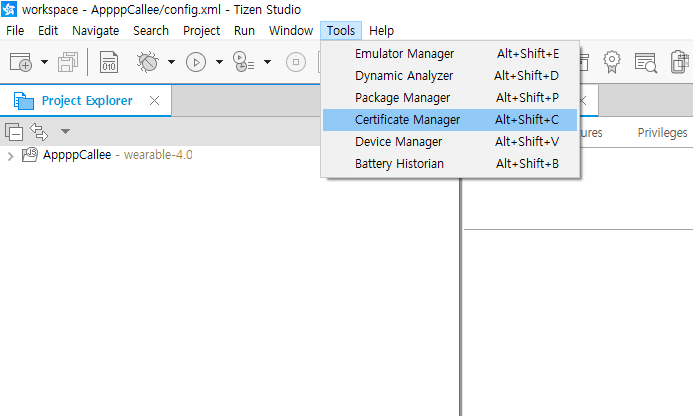Click the Debug bug icon

[148, 62]
